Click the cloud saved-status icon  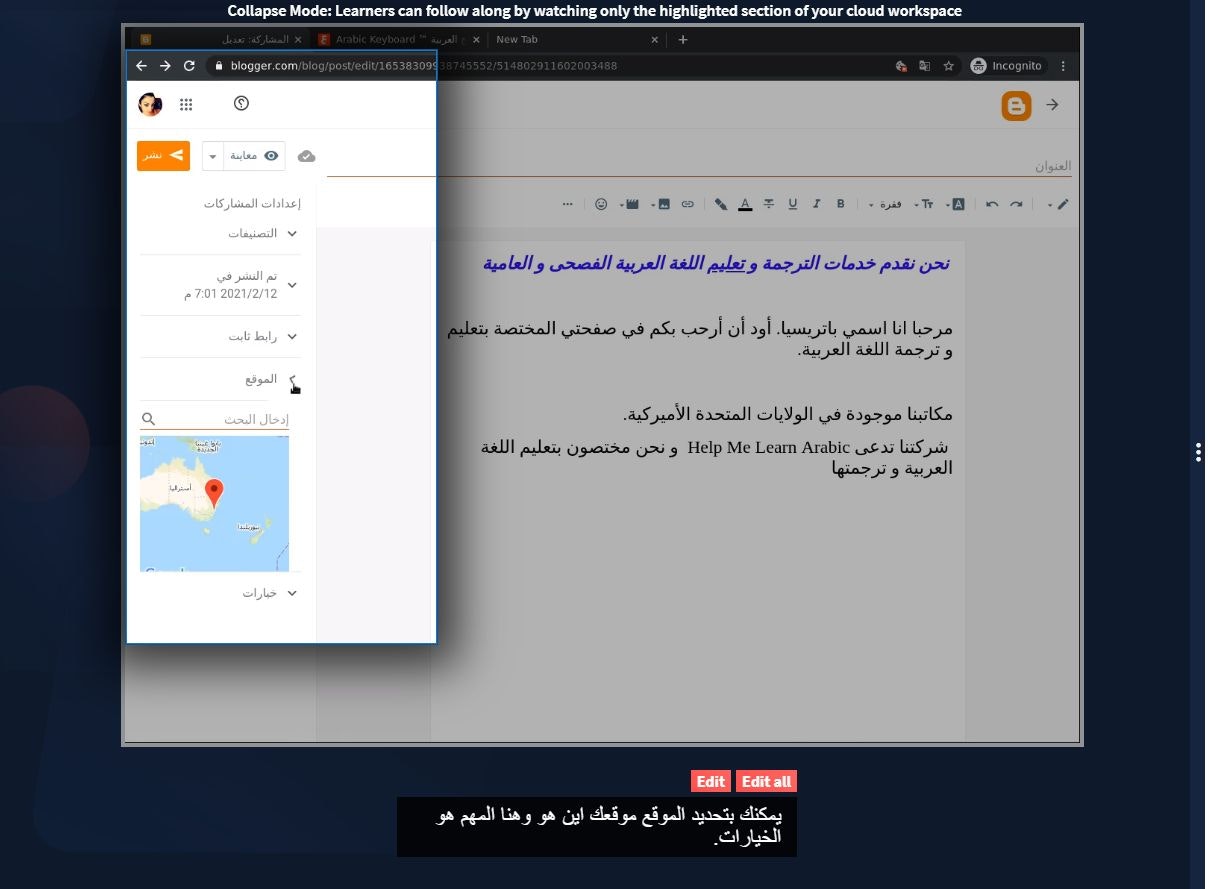pyautogui.click(x=307, y=156)
